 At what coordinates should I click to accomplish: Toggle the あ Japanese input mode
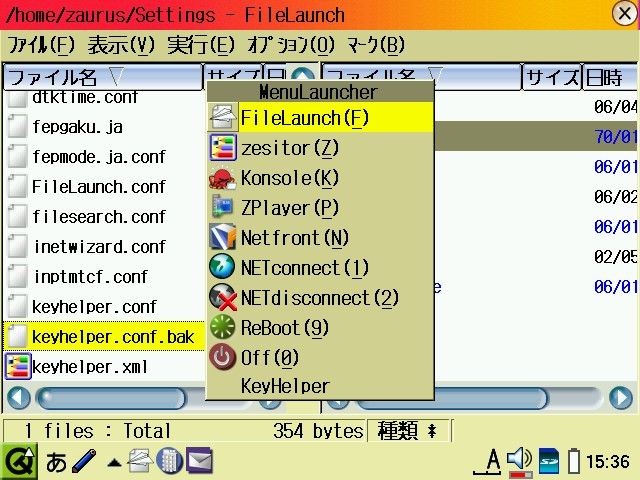pyautogui.click(x=56, y=462)
